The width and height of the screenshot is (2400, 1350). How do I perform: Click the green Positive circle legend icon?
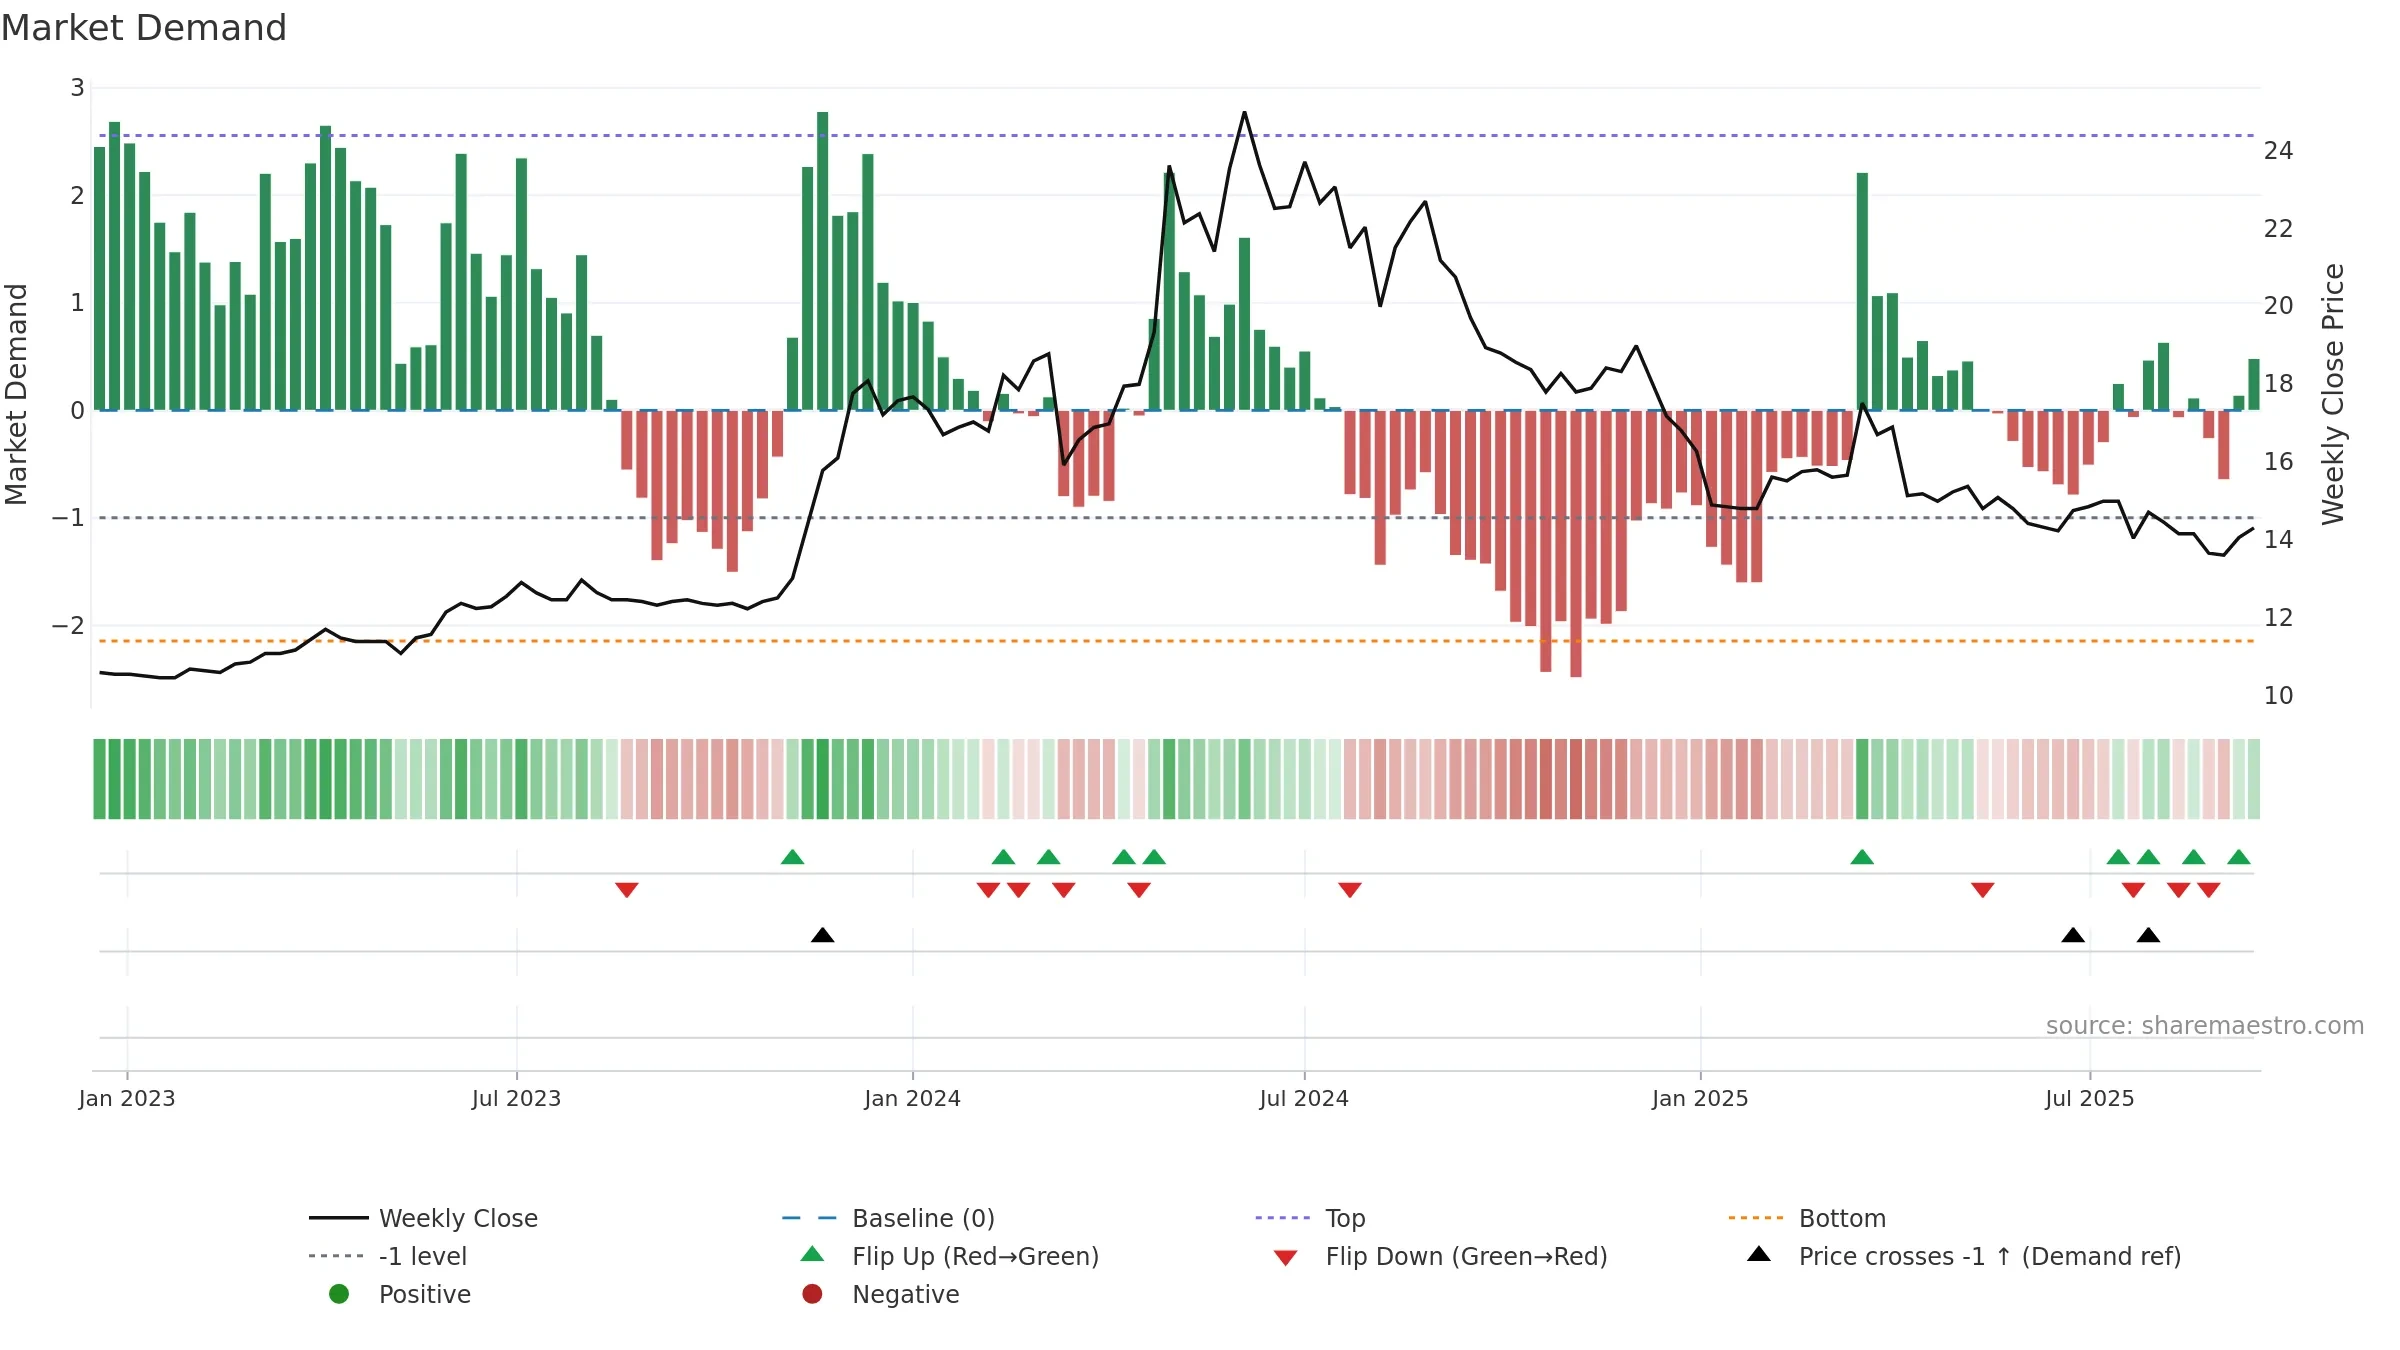tap(339, 1294)
